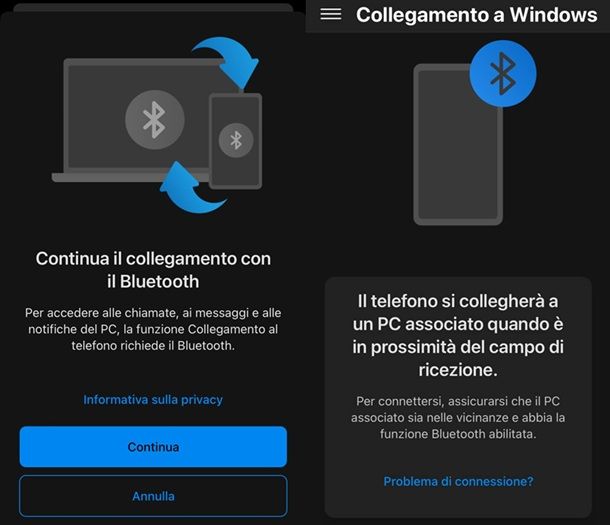Click the gray phone illustration on right

(458, 144)
